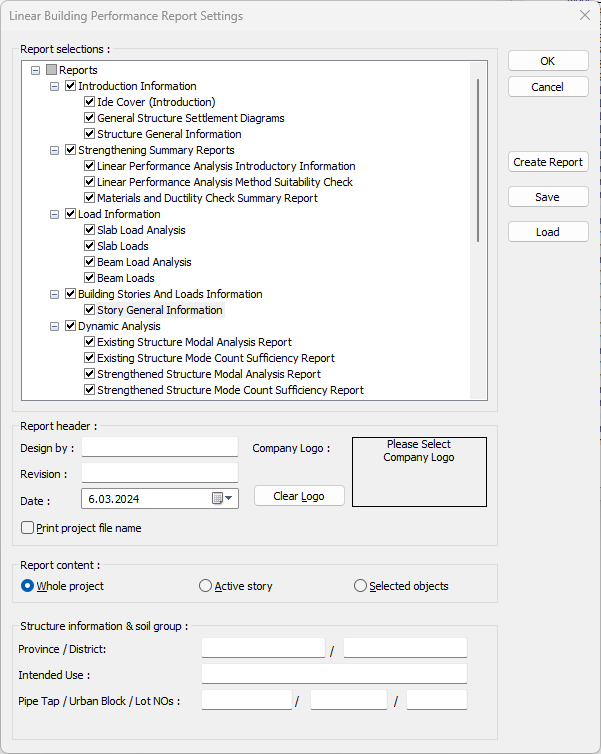The width and height of the screenshot is (601, 754).
Task: Select Selected objects radio option
Action: pyautogui.click(x=360, y=586)
